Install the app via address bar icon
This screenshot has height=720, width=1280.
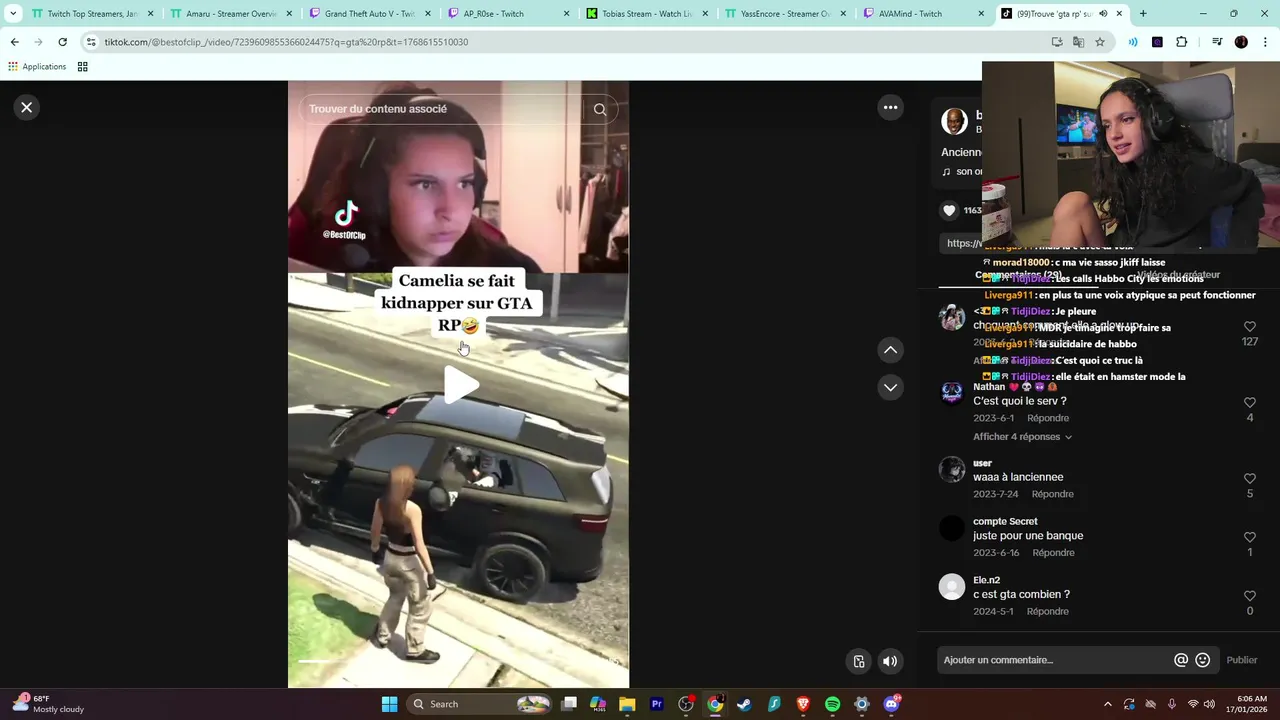click(x=1057, y=42)
